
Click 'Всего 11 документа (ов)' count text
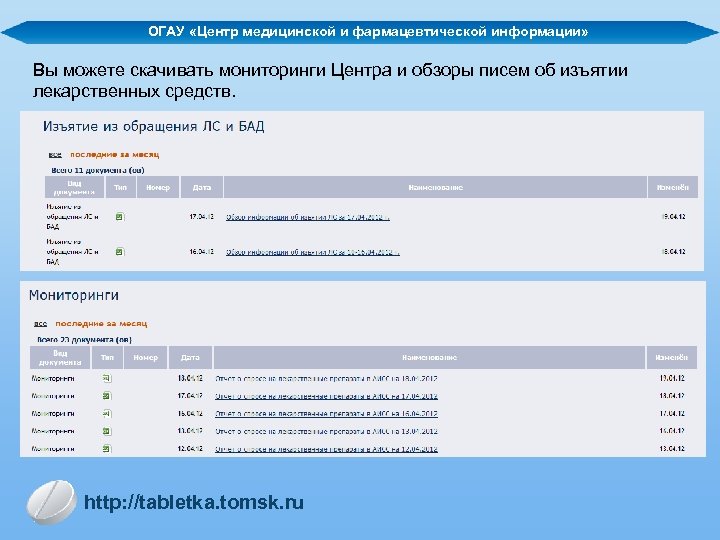pyautogui.click(x=98, y=170)
